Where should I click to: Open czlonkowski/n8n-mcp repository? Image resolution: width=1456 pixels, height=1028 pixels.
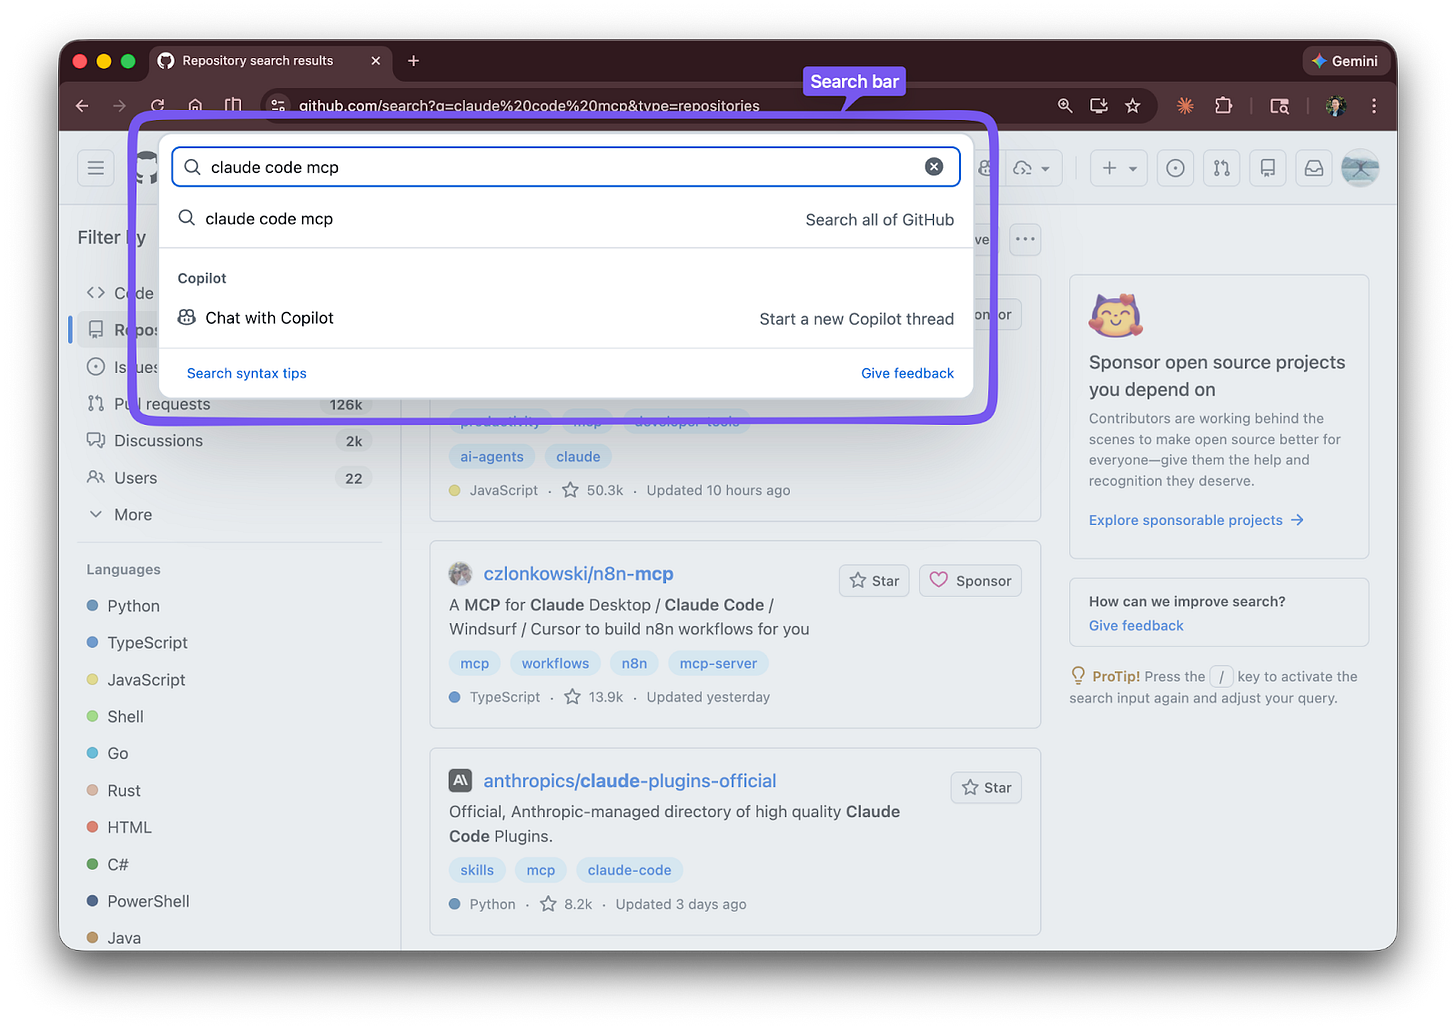coord(578,574)
